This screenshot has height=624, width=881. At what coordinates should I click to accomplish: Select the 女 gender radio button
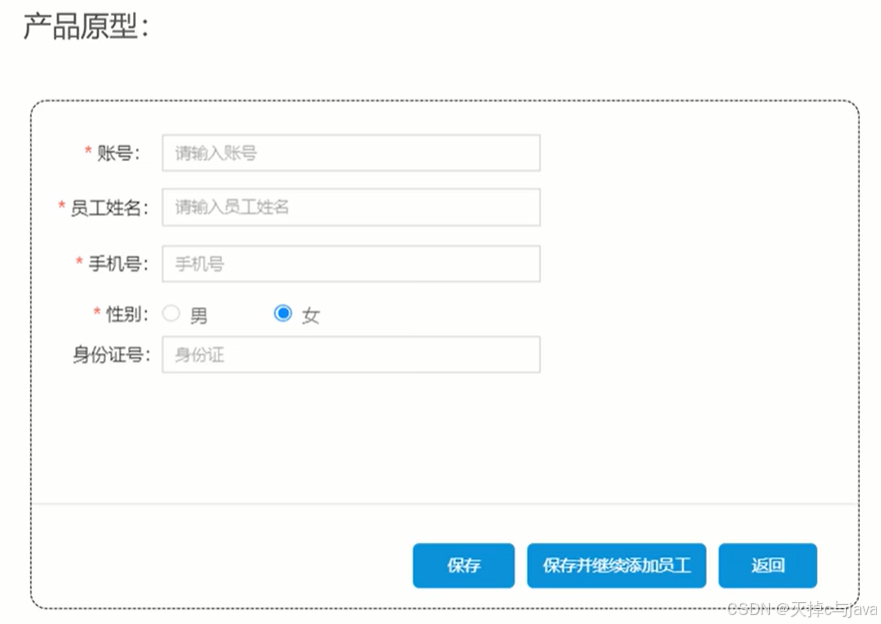click(283, 313)
